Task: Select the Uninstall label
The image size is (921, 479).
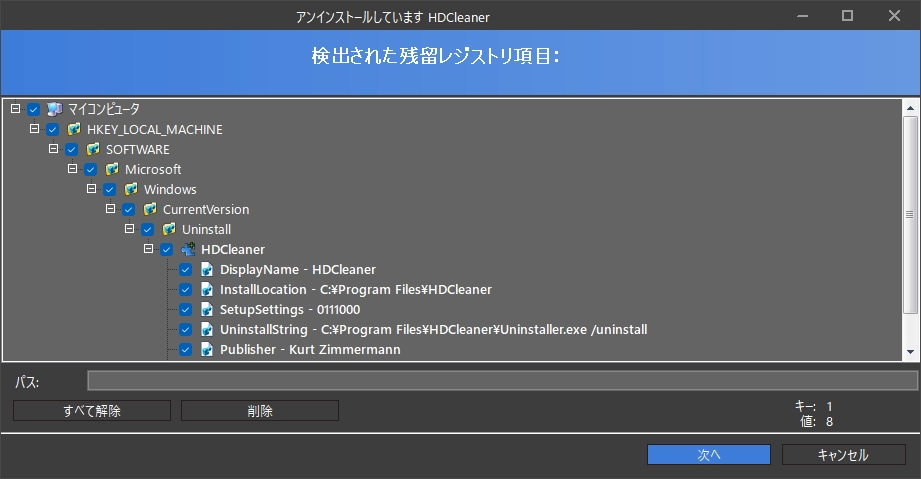Action: pos(206,229)
